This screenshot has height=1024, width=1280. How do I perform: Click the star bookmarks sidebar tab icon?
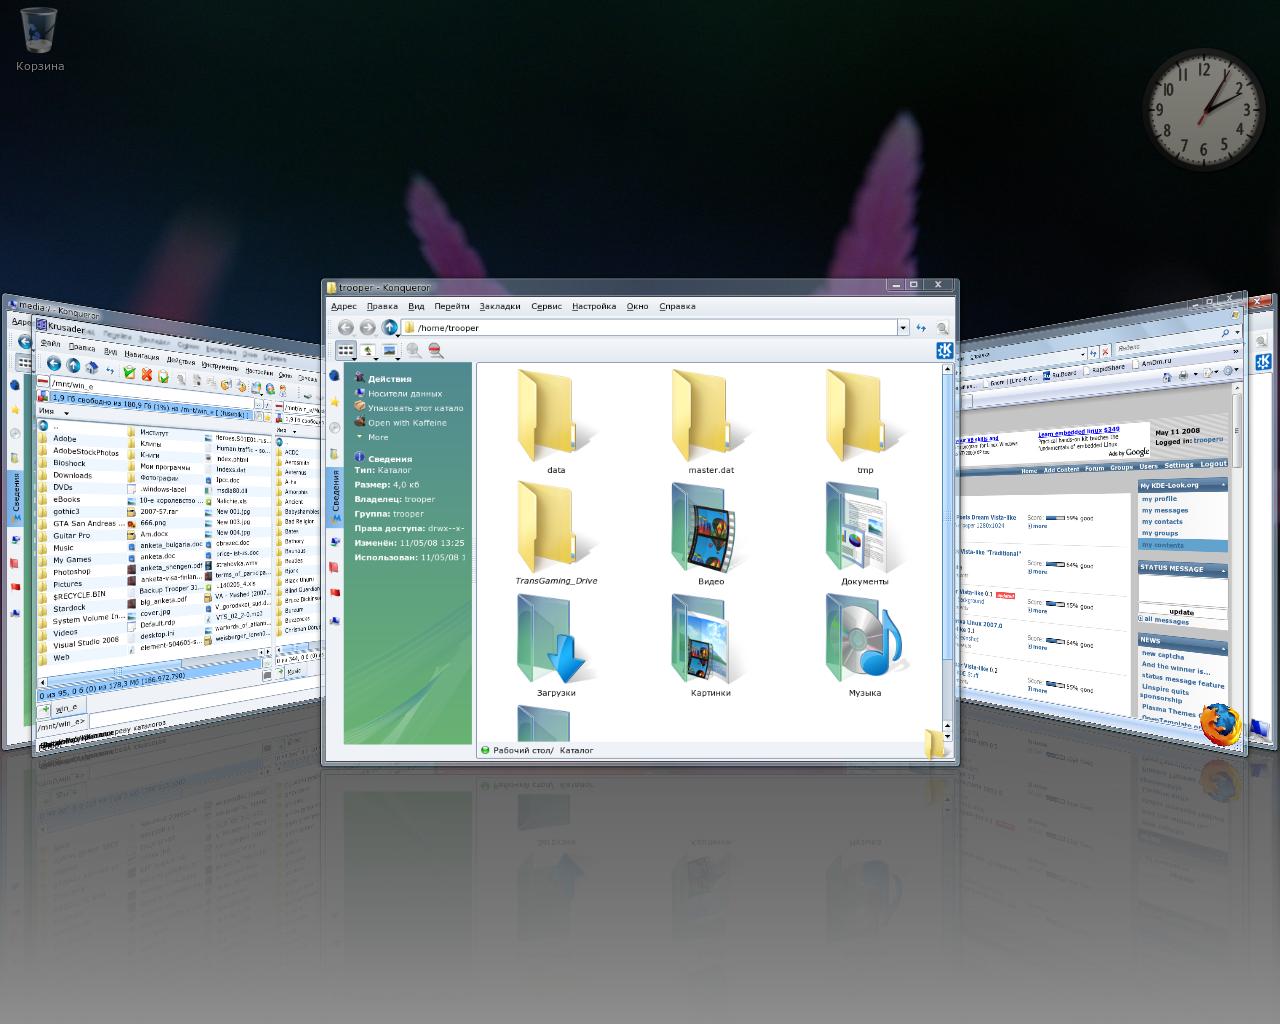pos(335,401)
